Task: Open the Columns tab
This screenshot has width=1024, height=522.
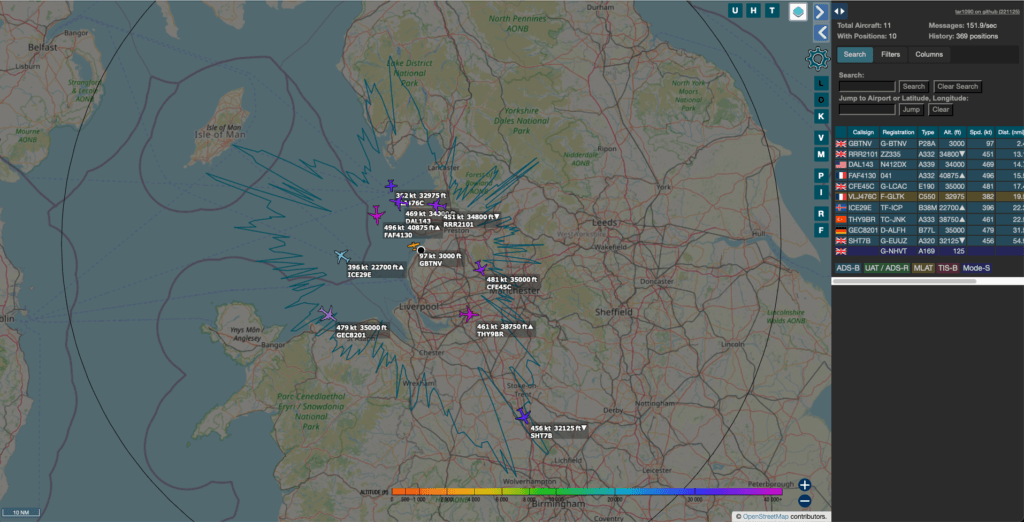Action: 929,55
